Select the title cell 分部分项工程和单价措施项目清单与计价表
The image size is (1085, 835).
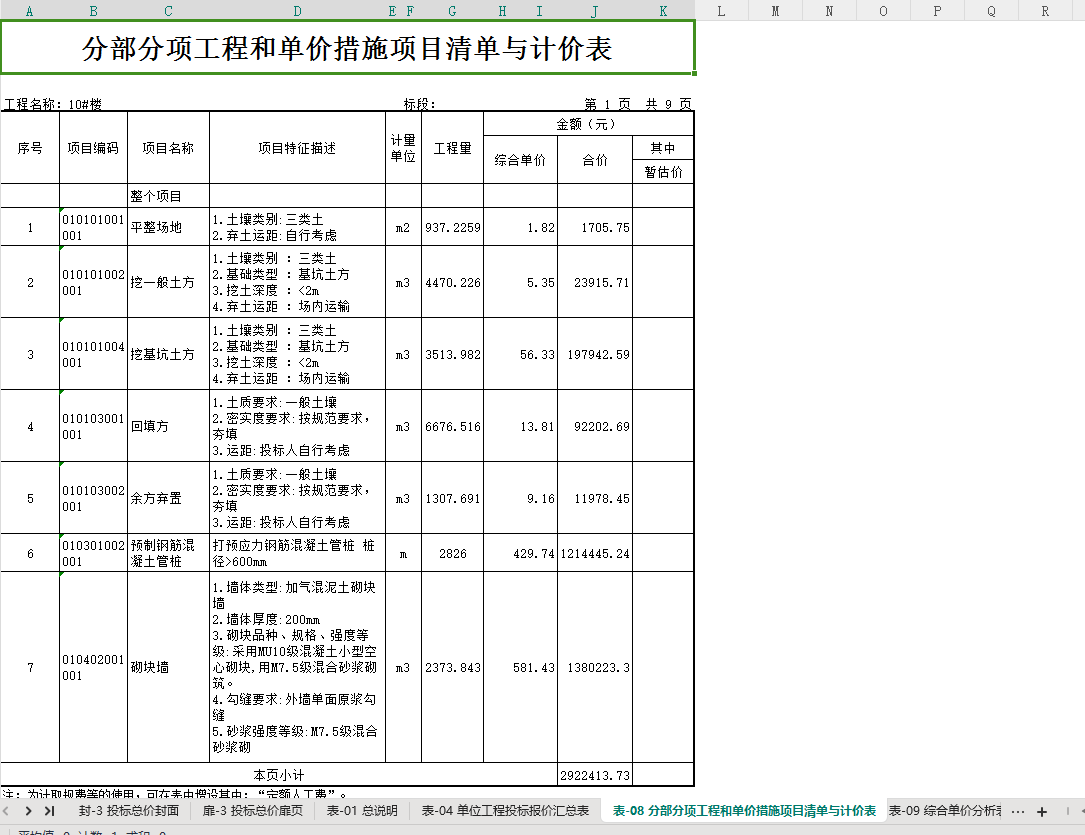[x=347, y=48]
